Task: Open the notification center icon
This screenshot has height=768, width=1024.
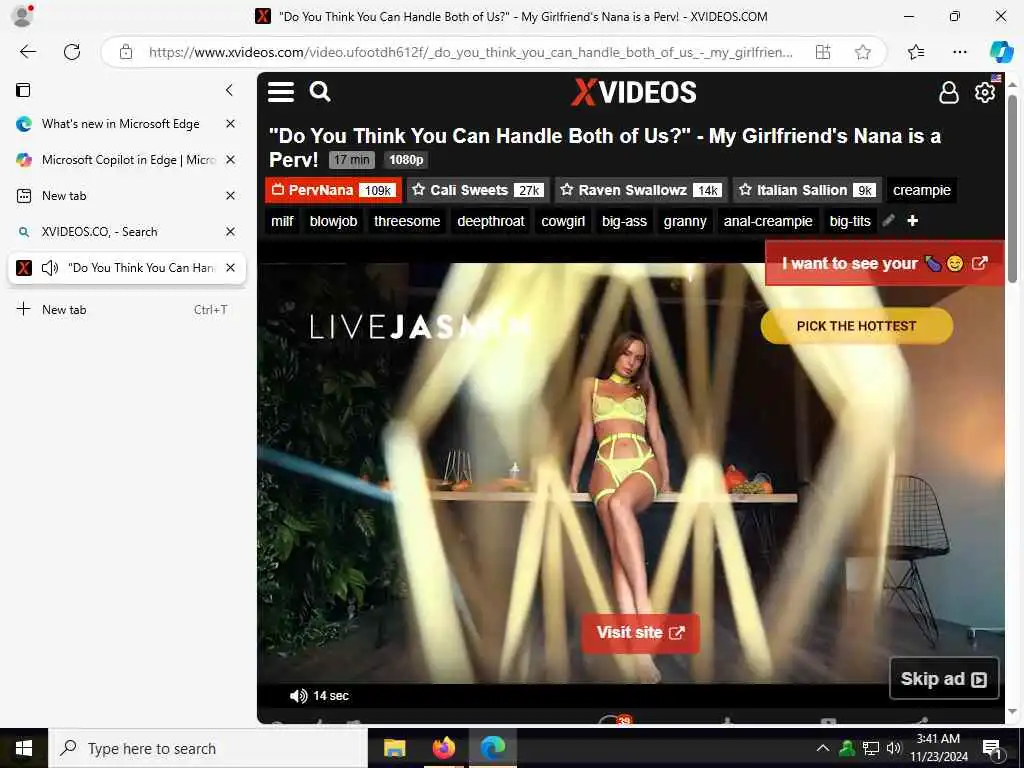Action: pos(991,750)
